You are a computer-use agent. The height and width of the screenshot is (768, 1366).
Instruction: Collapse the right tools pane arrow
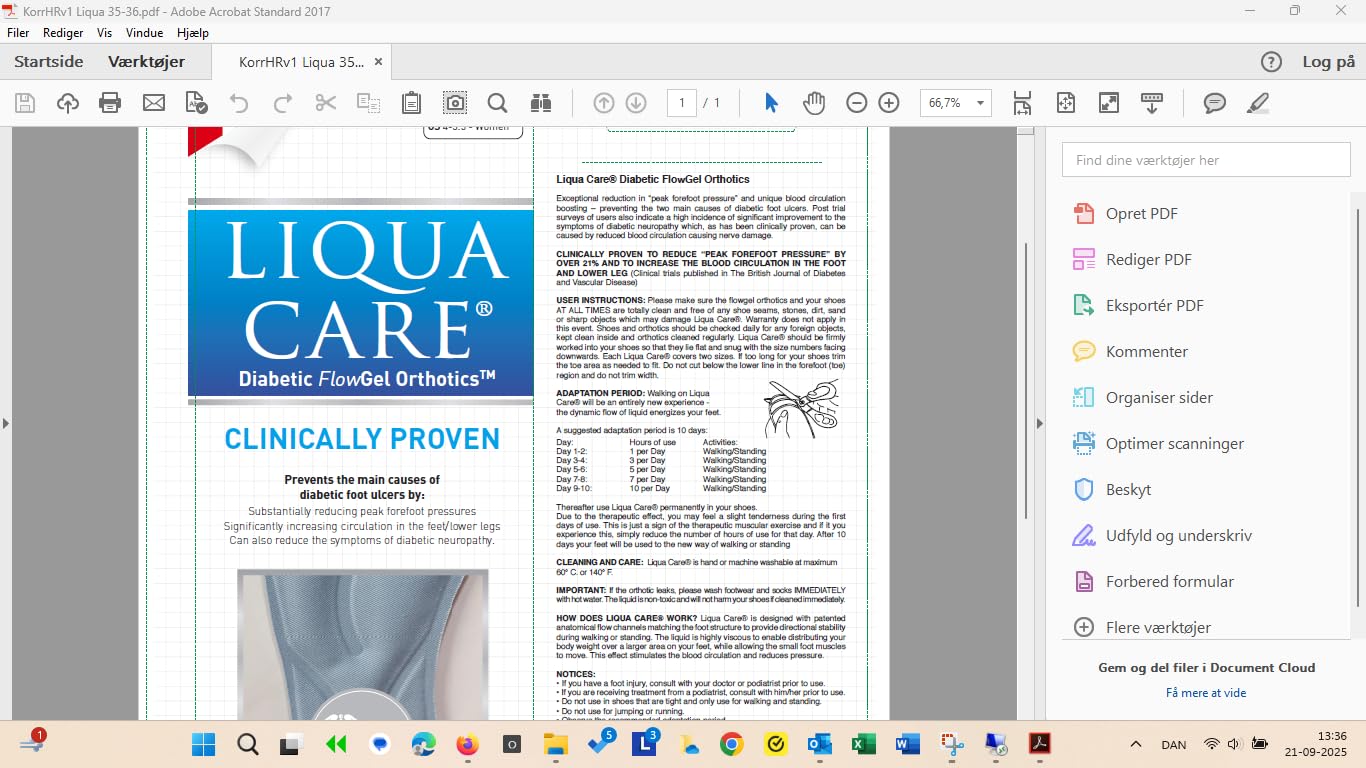coord(1038,424)
